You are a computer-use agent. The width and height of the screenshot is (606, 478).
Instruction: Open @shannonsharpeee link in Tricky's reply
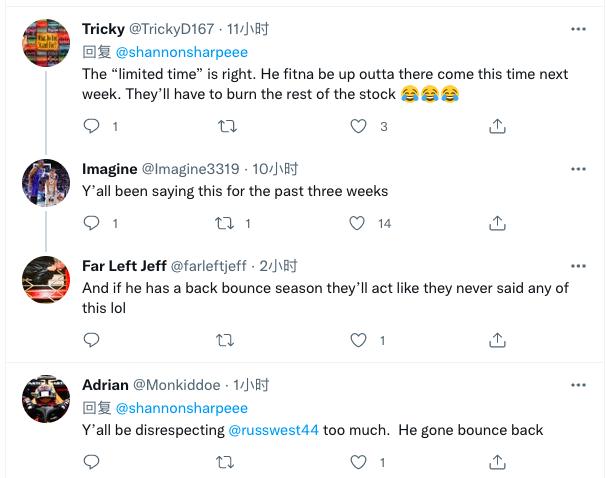pyautogui.click(x=181, y=52)
